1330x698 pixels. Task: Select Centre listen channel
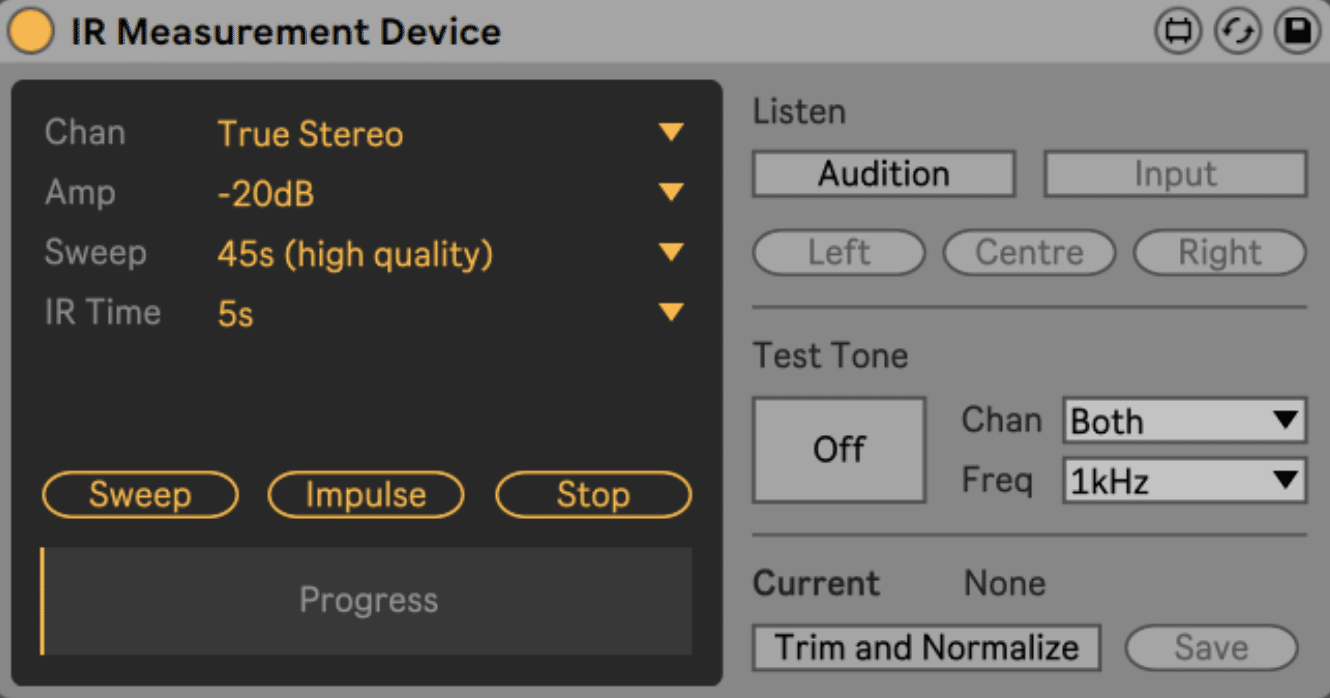pyautogui.click(x=1029, y=253)
